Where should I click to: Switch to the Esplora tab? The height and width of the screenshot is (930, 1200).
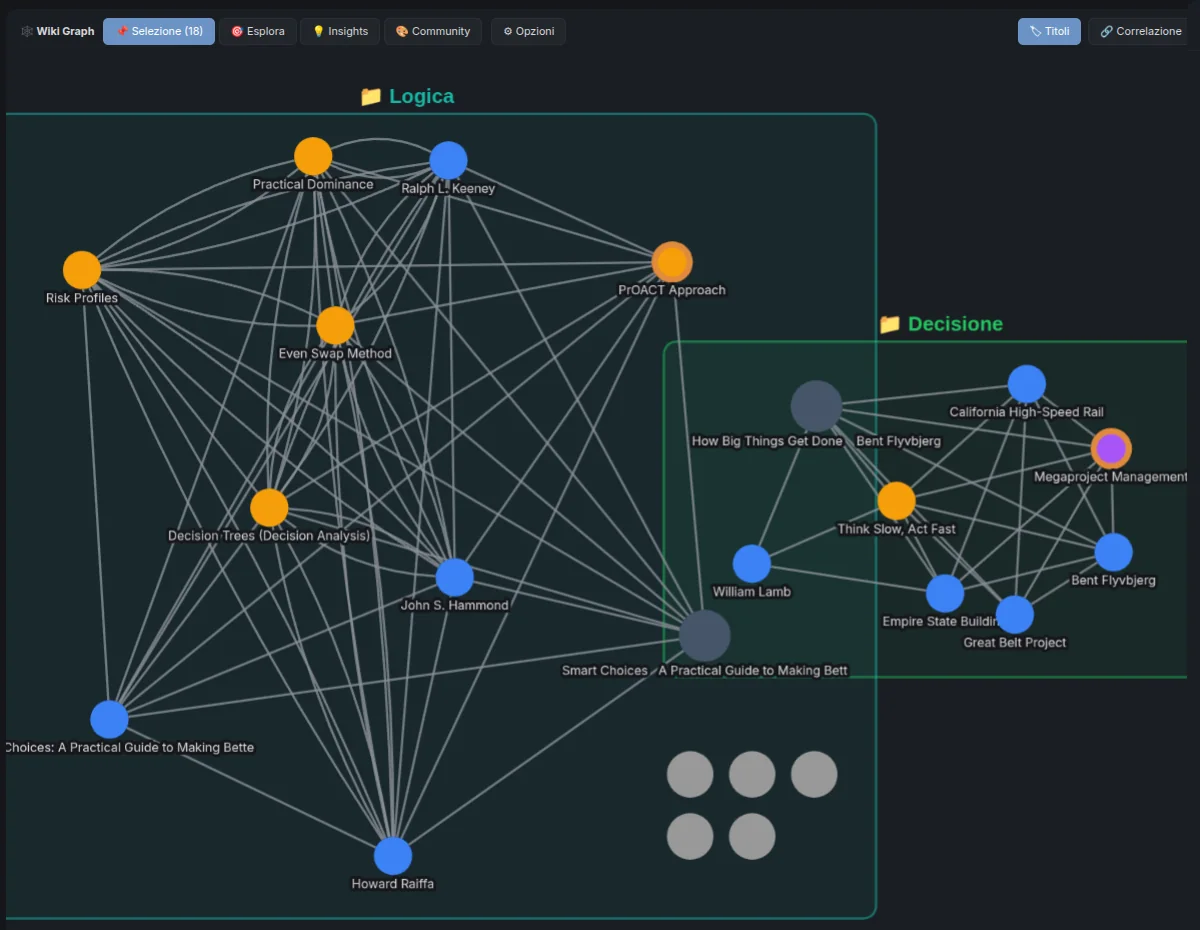258,31
